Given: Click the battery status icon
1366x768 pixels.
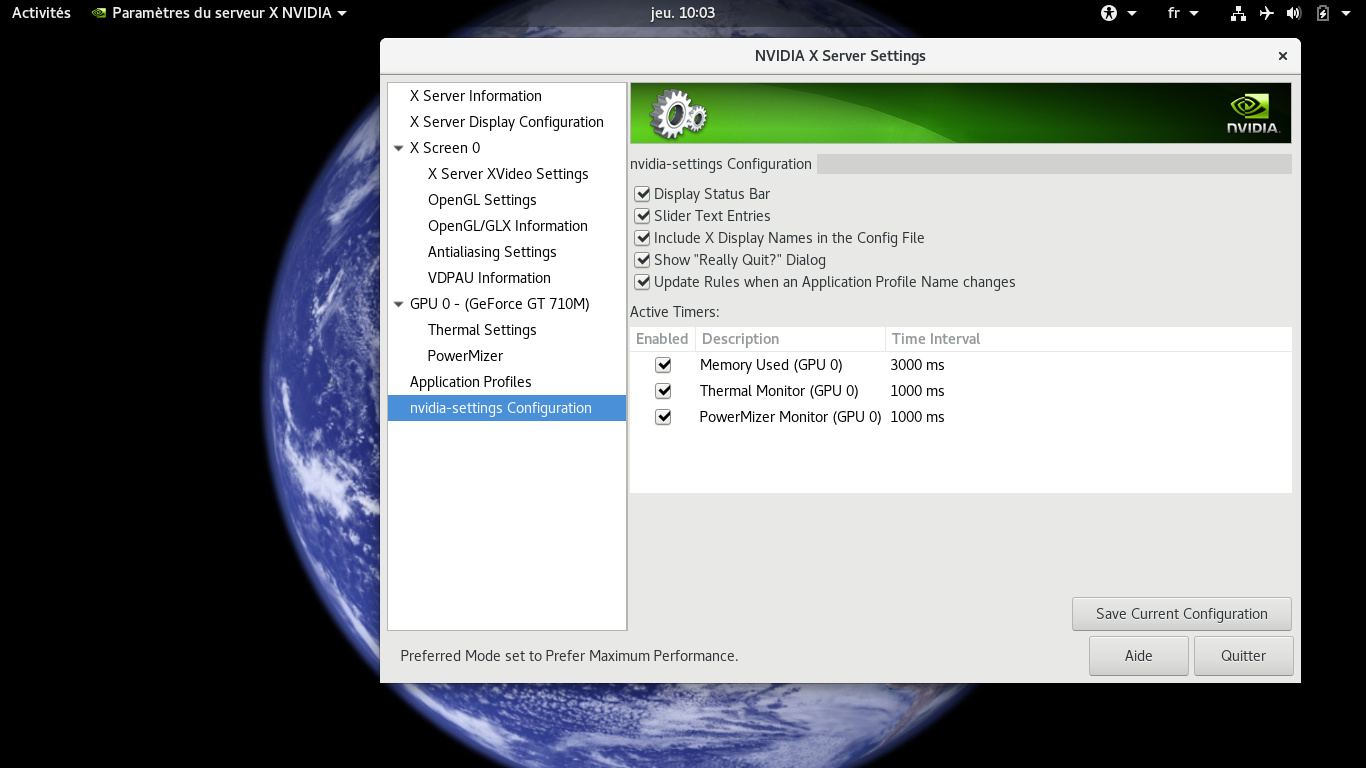Looking at the screenshot, I should 1323,13.
